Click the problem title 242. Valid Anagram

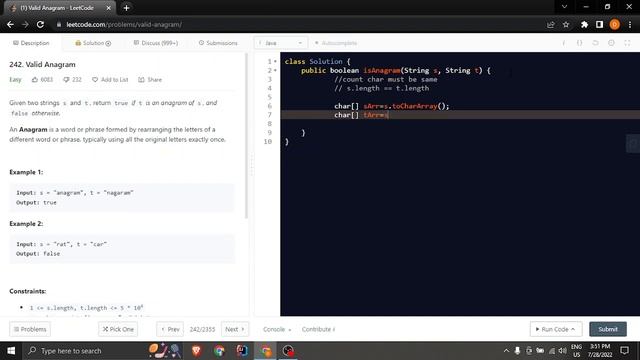click(x=42, y=64)
